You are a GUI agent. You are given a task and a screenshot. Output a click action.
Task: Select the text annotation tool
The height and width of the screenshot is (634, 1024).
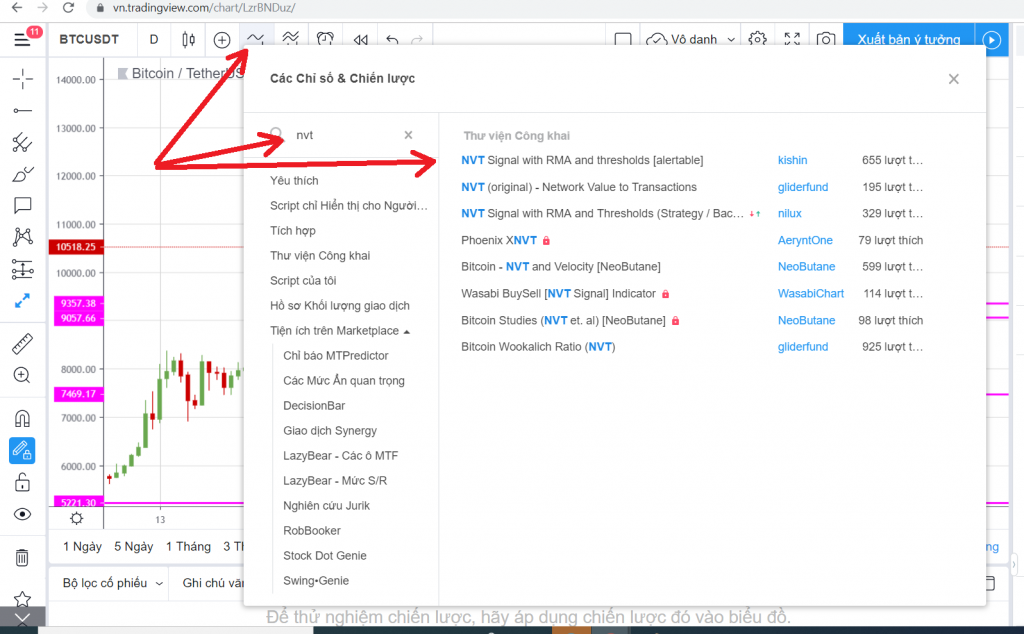(x=22, y=206)
